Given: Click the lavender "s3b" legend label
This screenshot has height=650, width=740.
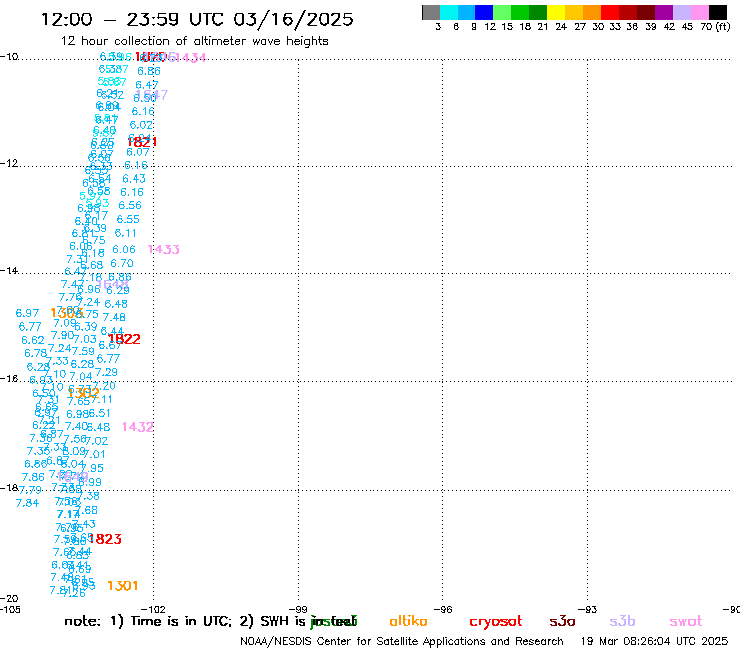Looking at the screenshot, I should click(x=622, y=621).
